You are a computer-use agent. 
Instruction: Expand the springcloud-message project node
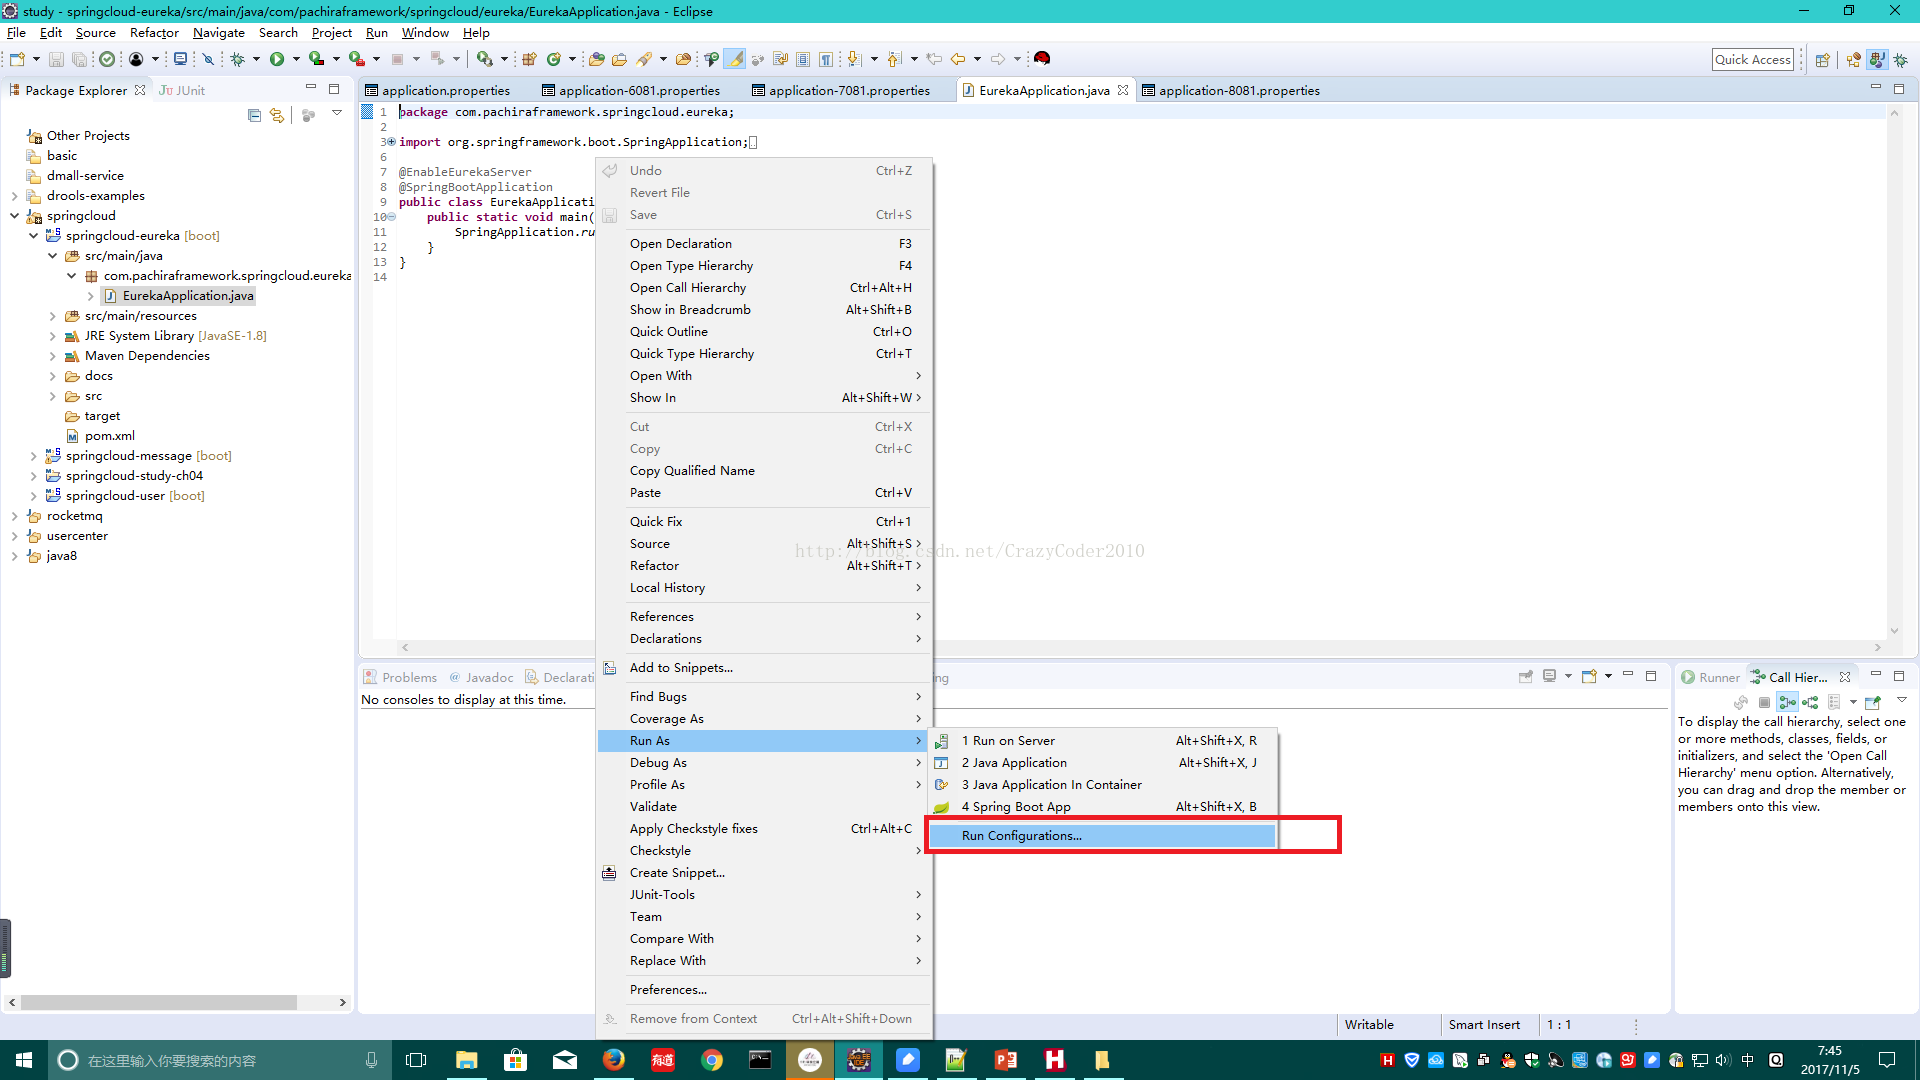[33, 455]
